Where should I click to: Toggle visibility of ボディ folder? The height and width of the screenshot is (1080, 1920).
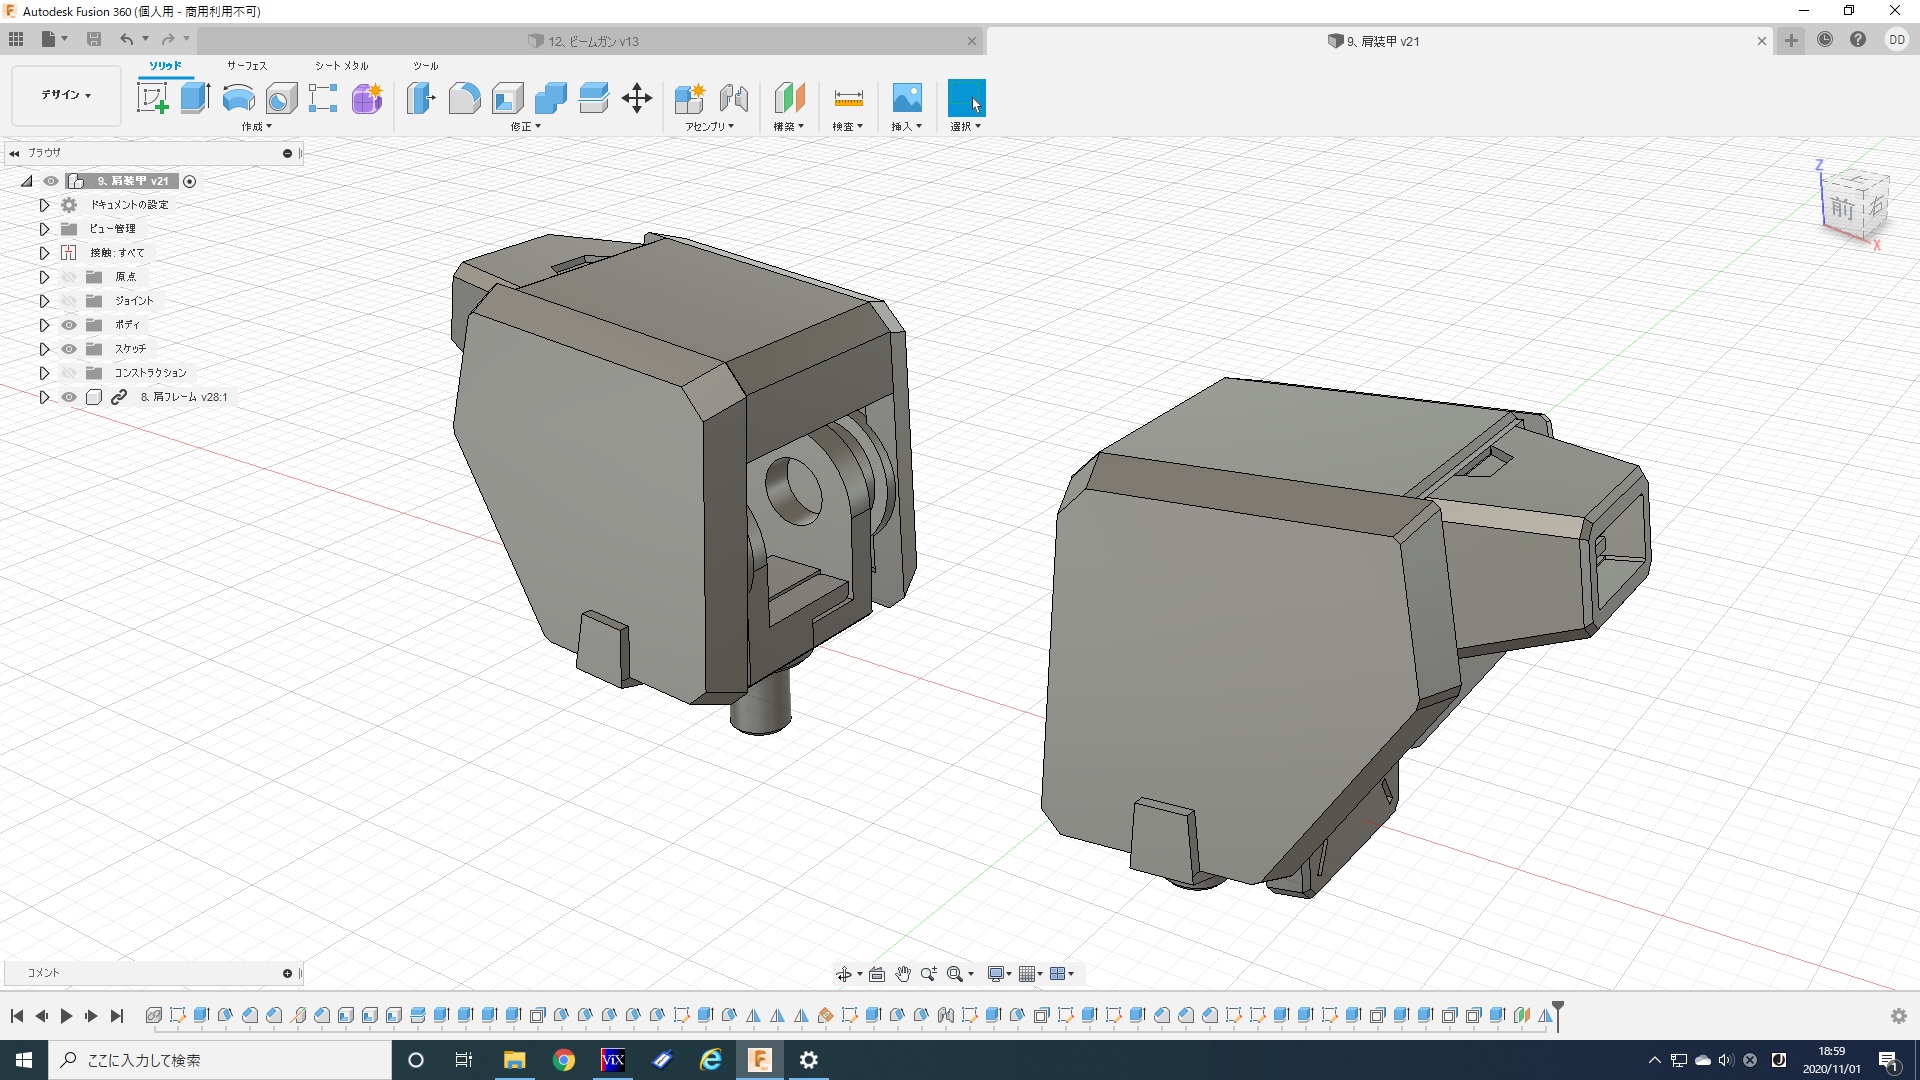click(69, 325)
